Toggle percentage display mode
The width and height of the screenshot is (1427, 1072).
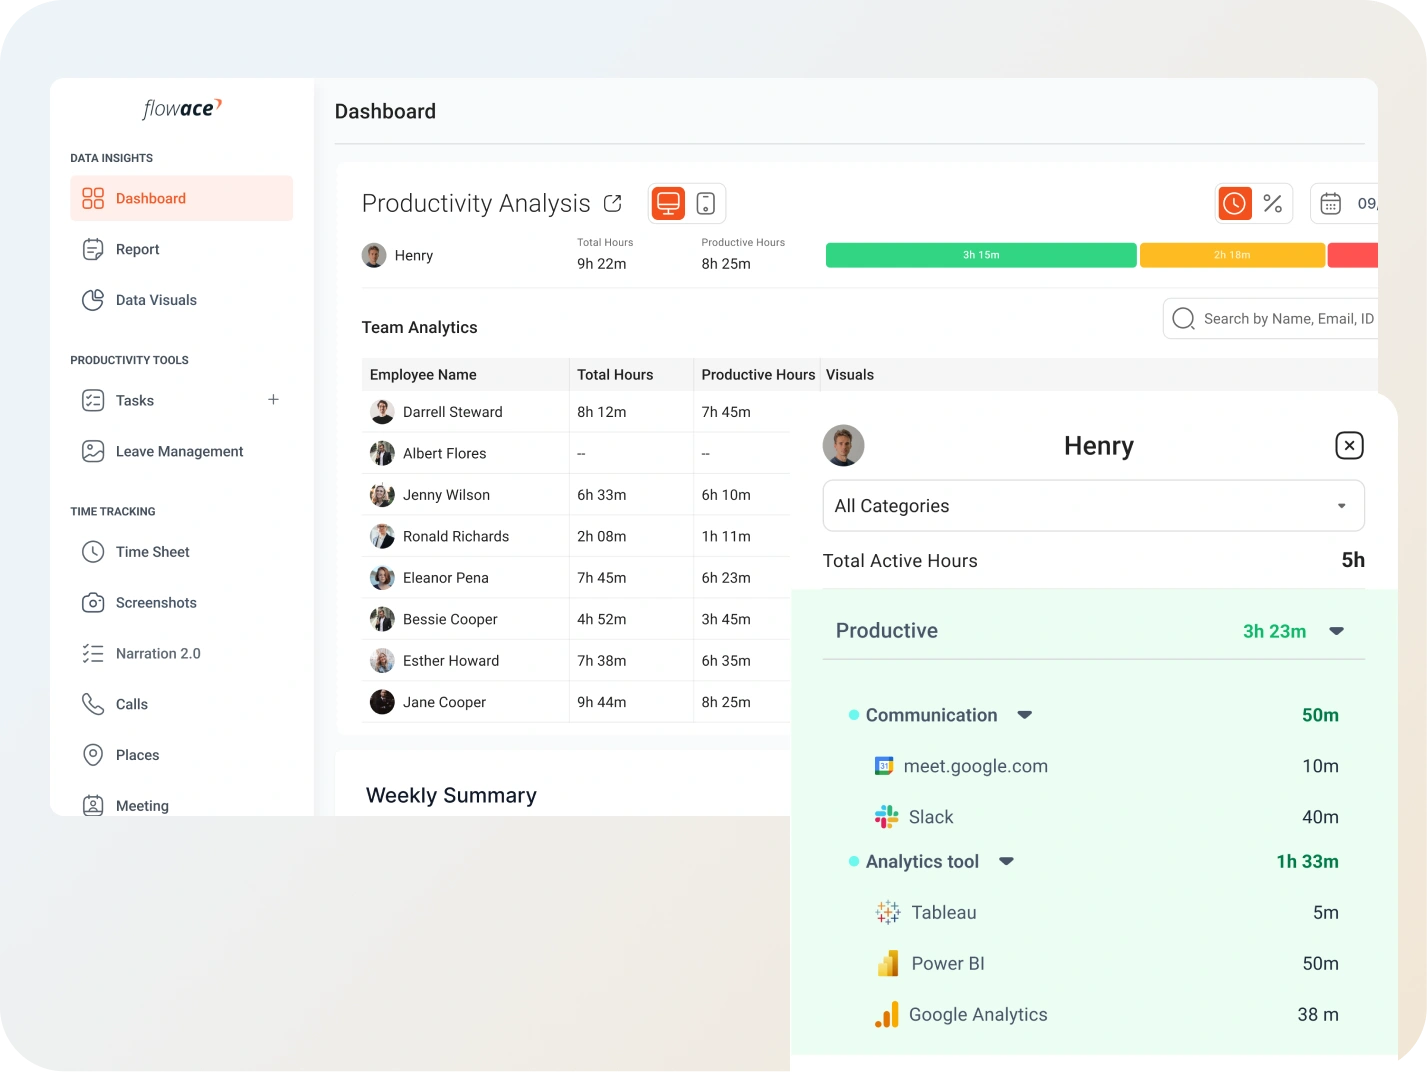[1272, 204]
